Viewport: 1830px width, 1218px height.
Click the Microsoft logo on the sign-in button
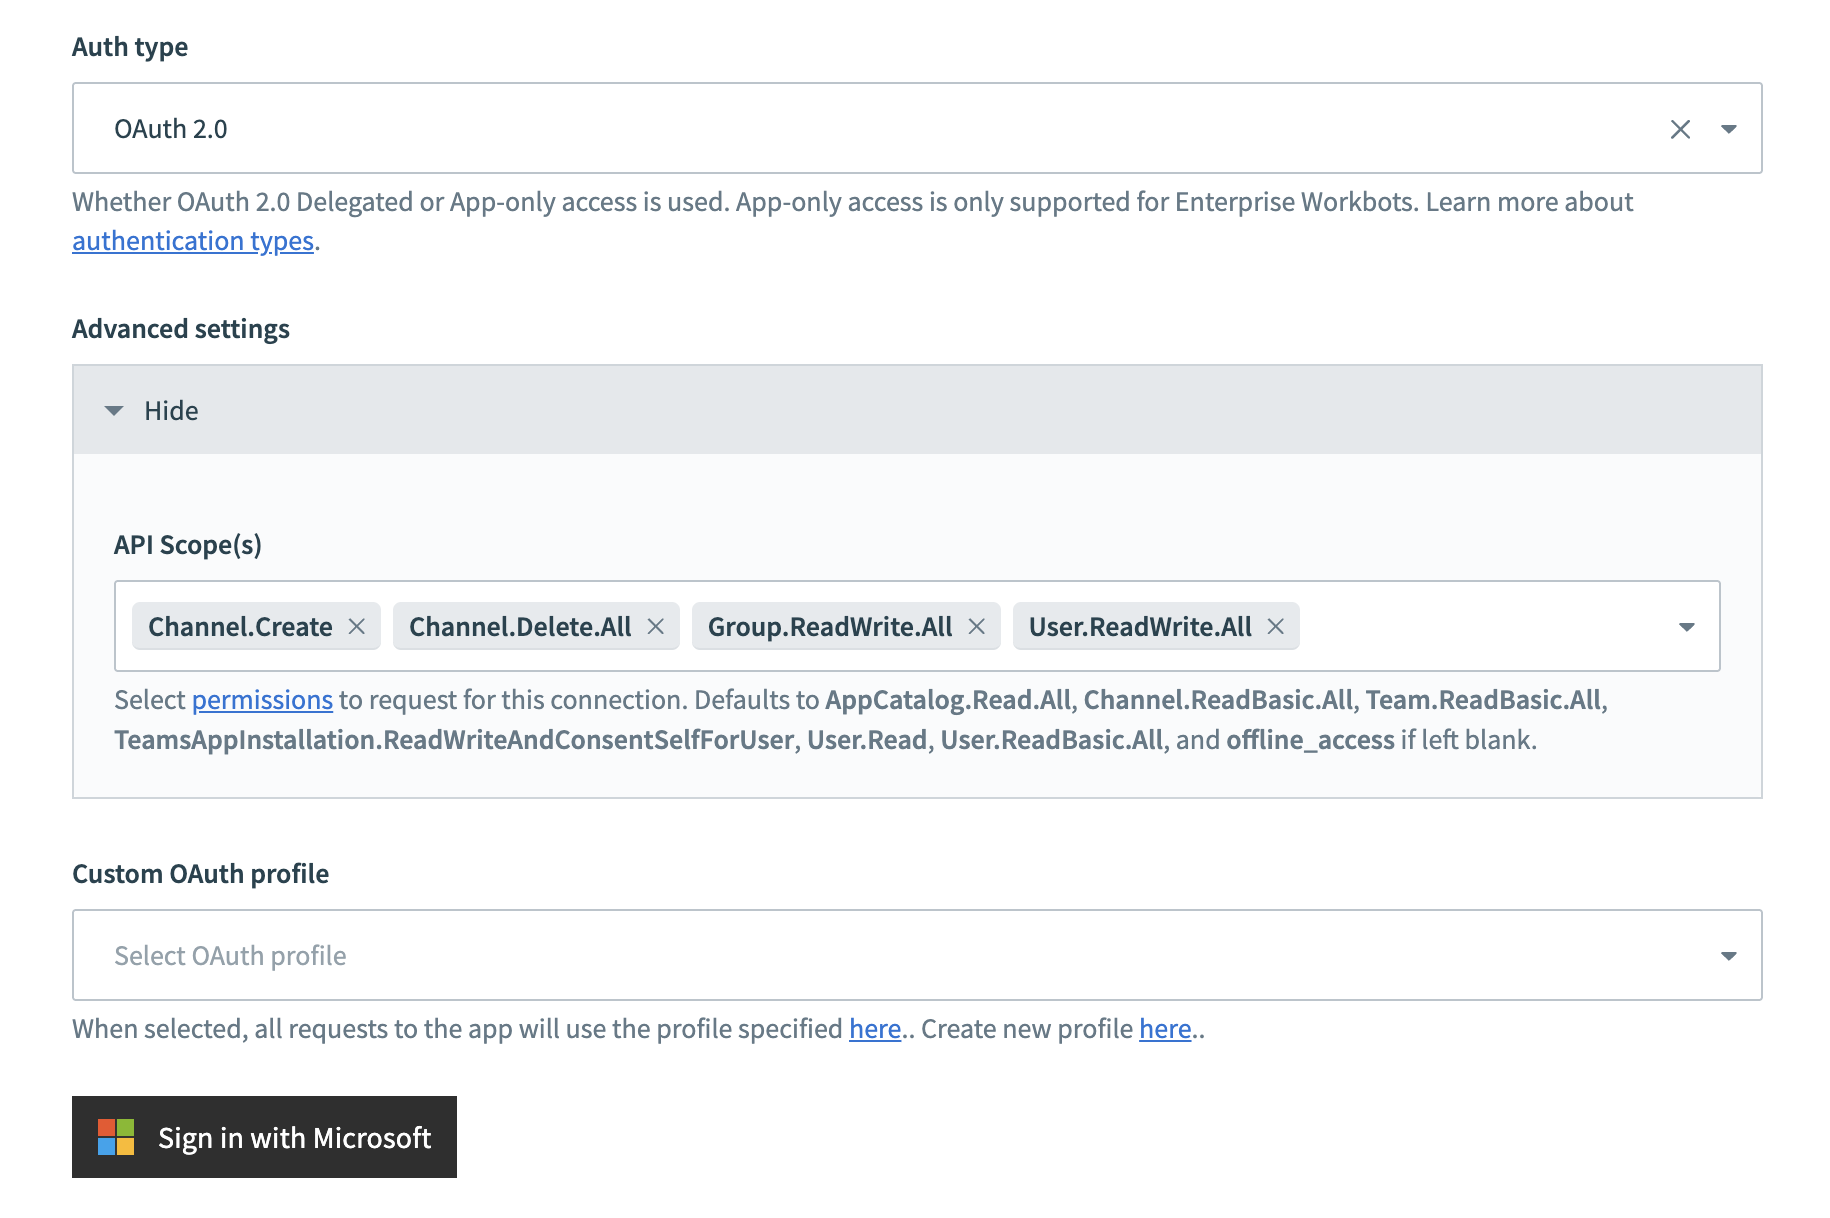pyautogui.click(x=115, y=1136)
